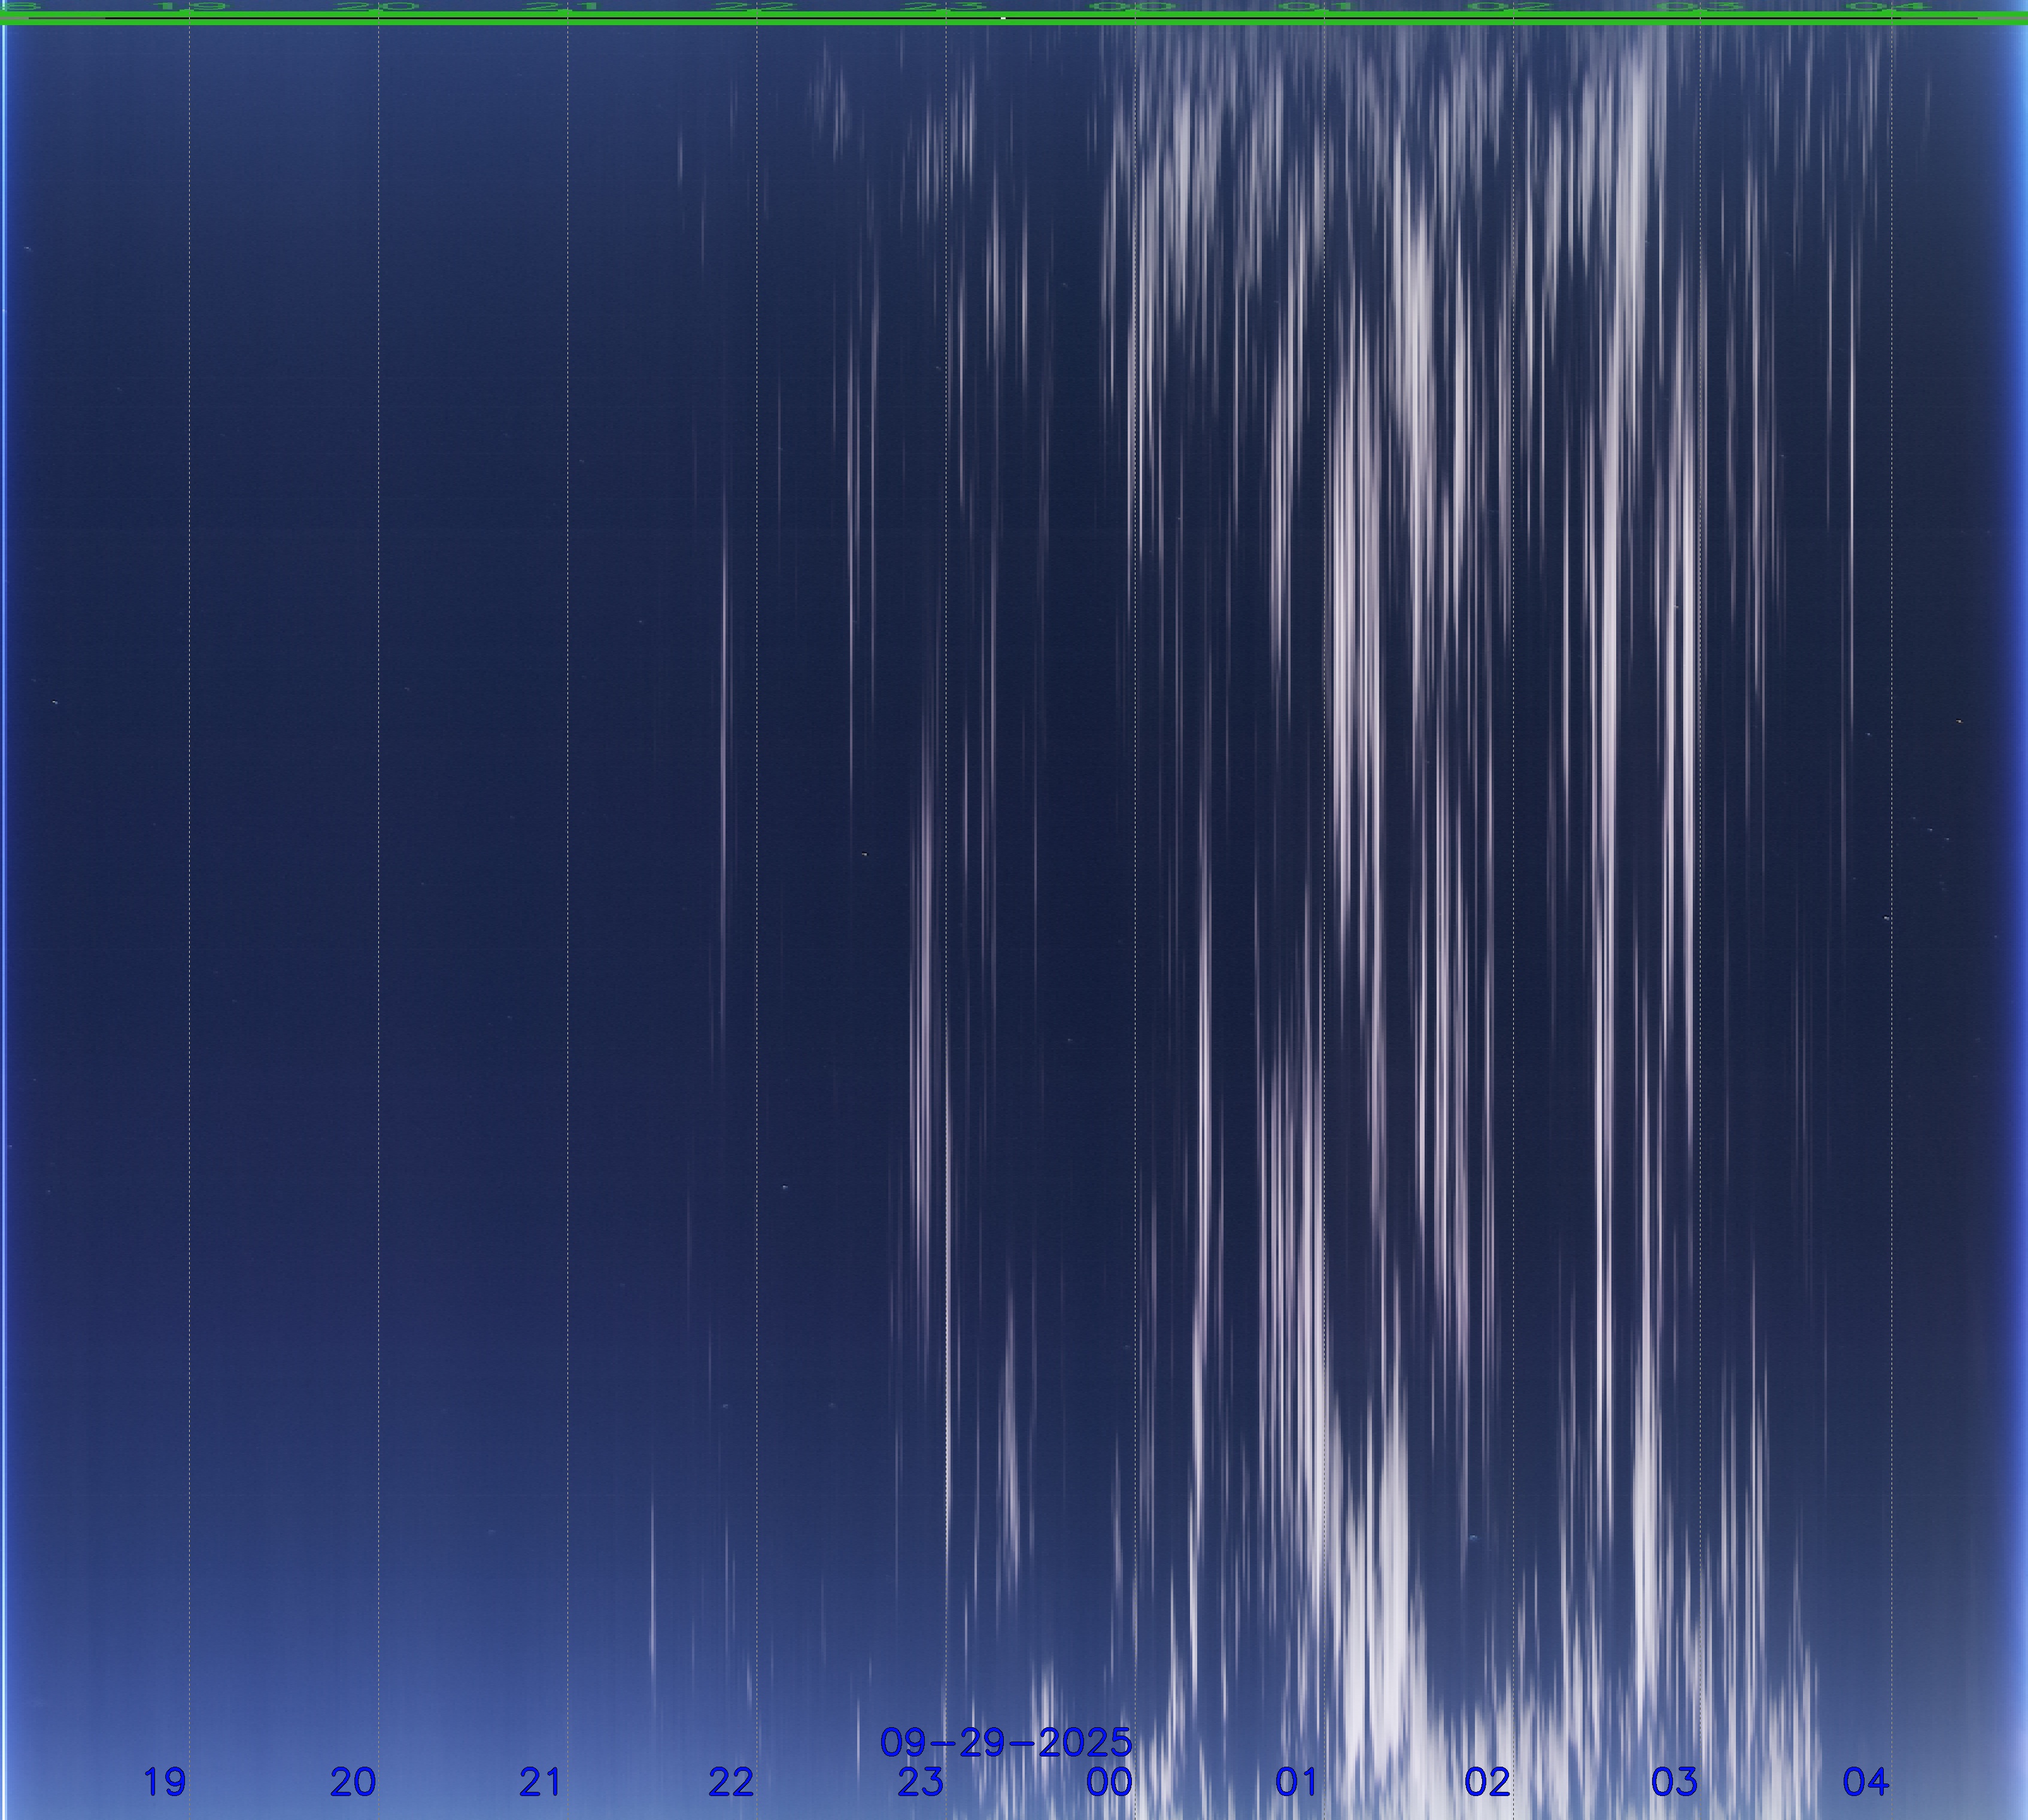Click the white marker on the green bar

tap(1003, 18)
